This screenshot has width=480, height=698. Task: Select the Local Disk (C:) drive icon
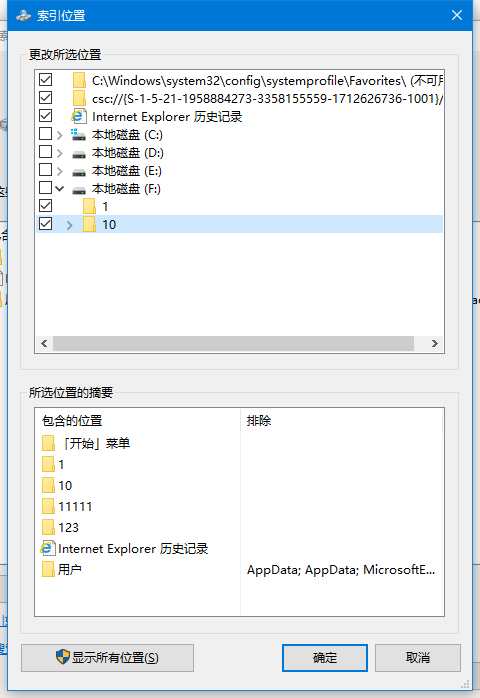point(78,134)
